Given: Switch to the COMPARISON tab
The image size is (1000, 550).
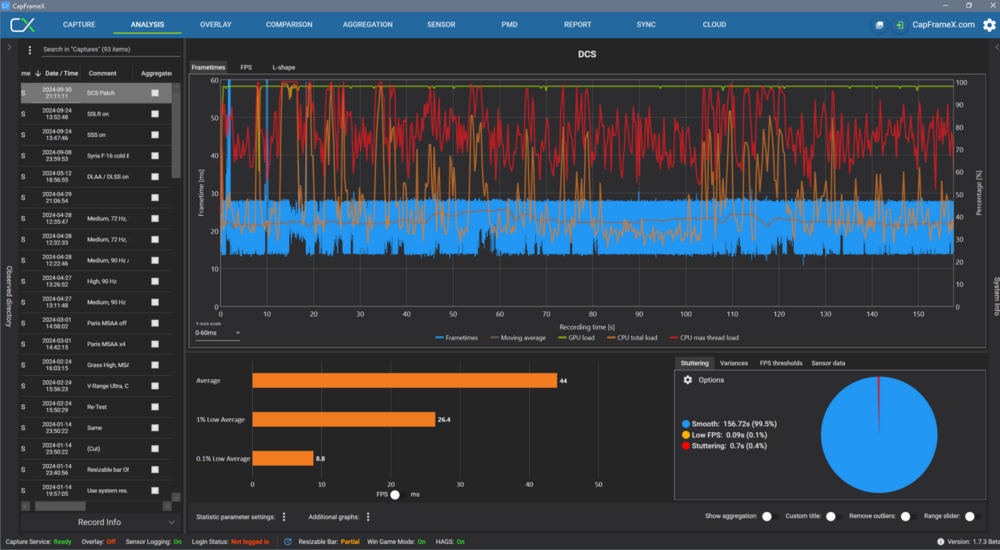Looking at the screenshot, I should [289, 24].
